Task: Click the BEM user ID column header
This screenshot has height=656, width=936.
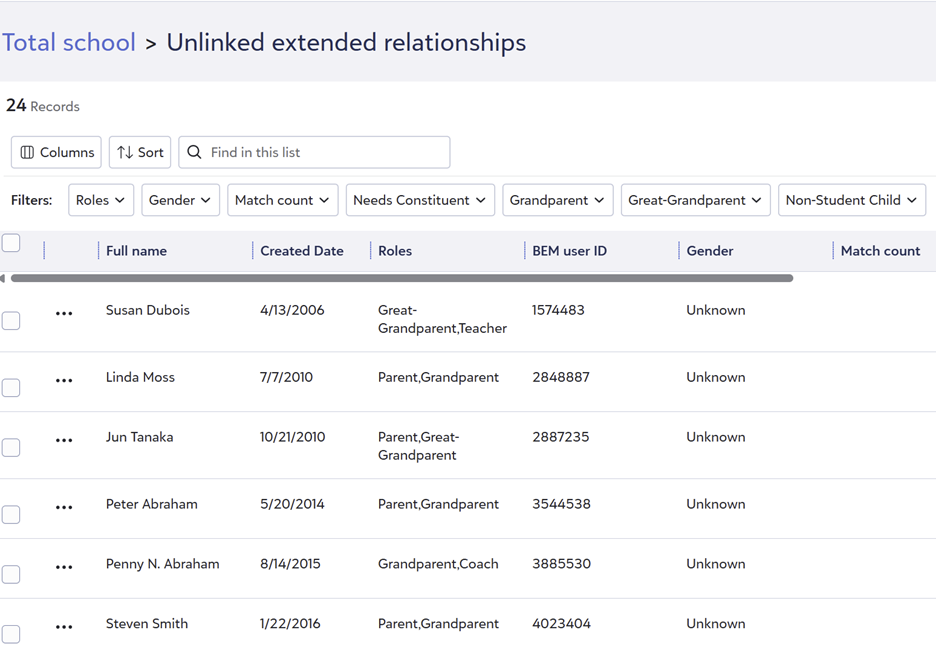Action: tap(569, 251)
